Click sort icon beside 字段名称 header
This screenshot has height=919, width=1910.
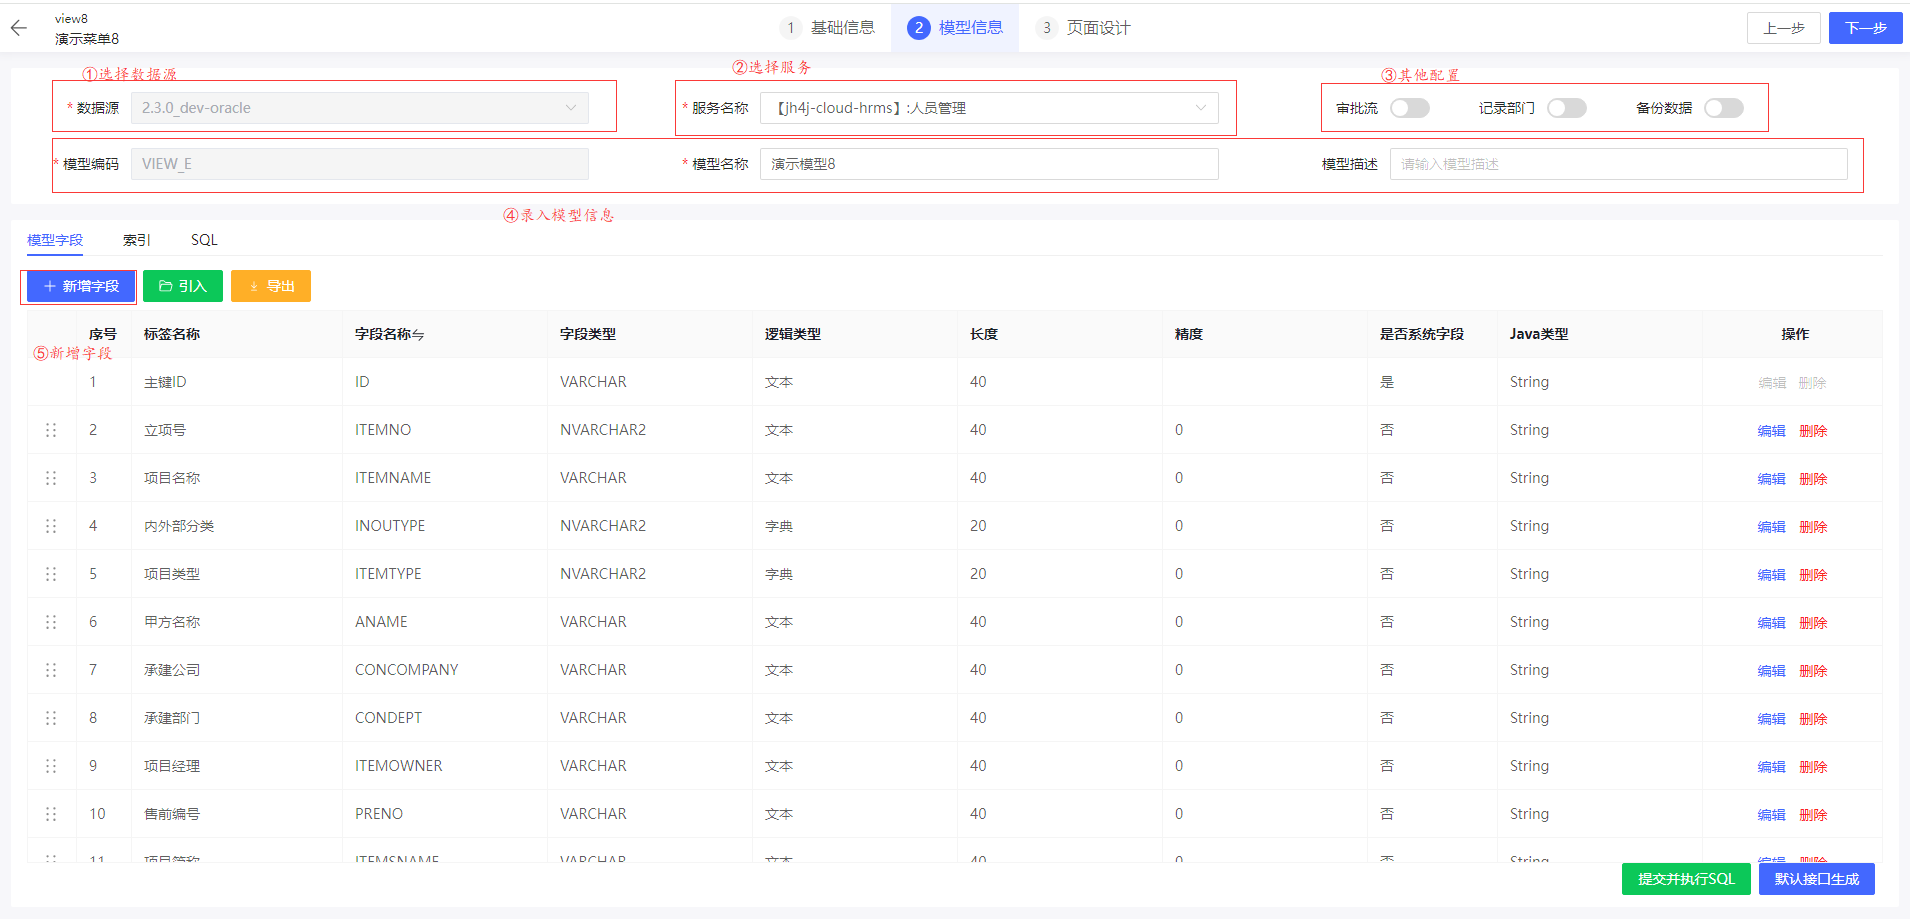[x=418, y=335]
